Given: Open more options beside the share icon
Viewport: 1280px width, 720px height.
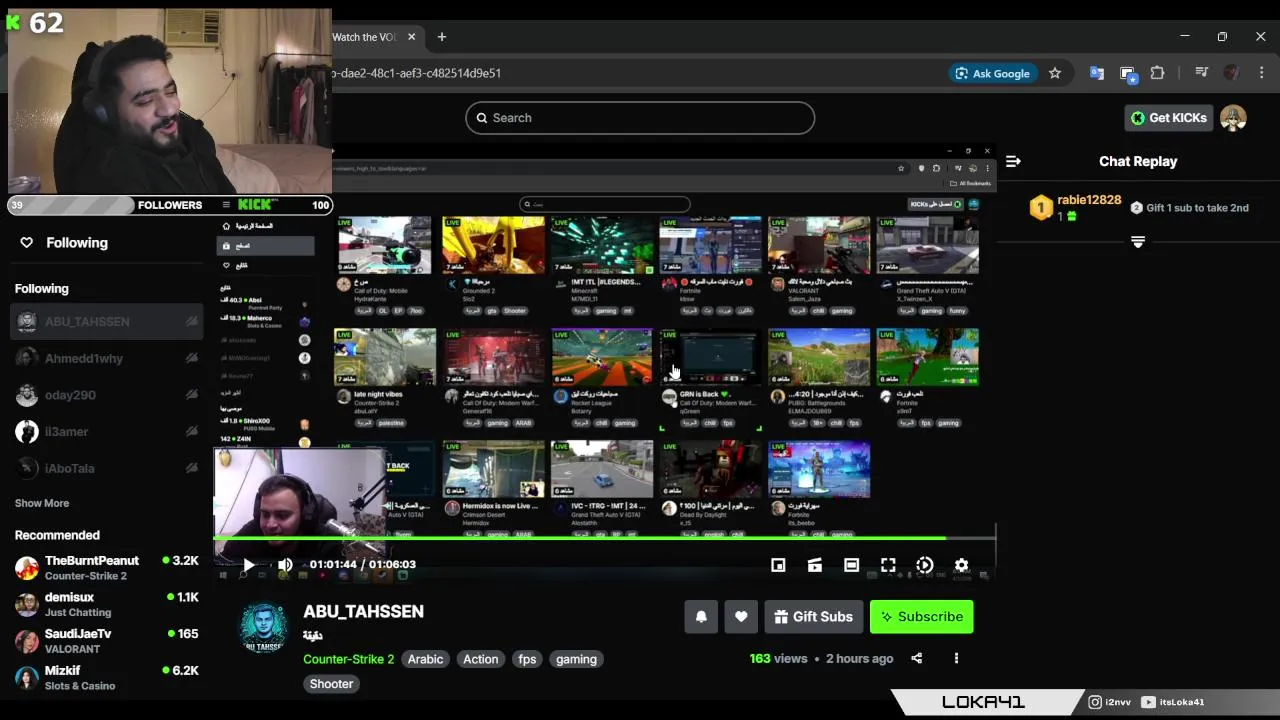Looking at the screenshot, I should [956, 658].
